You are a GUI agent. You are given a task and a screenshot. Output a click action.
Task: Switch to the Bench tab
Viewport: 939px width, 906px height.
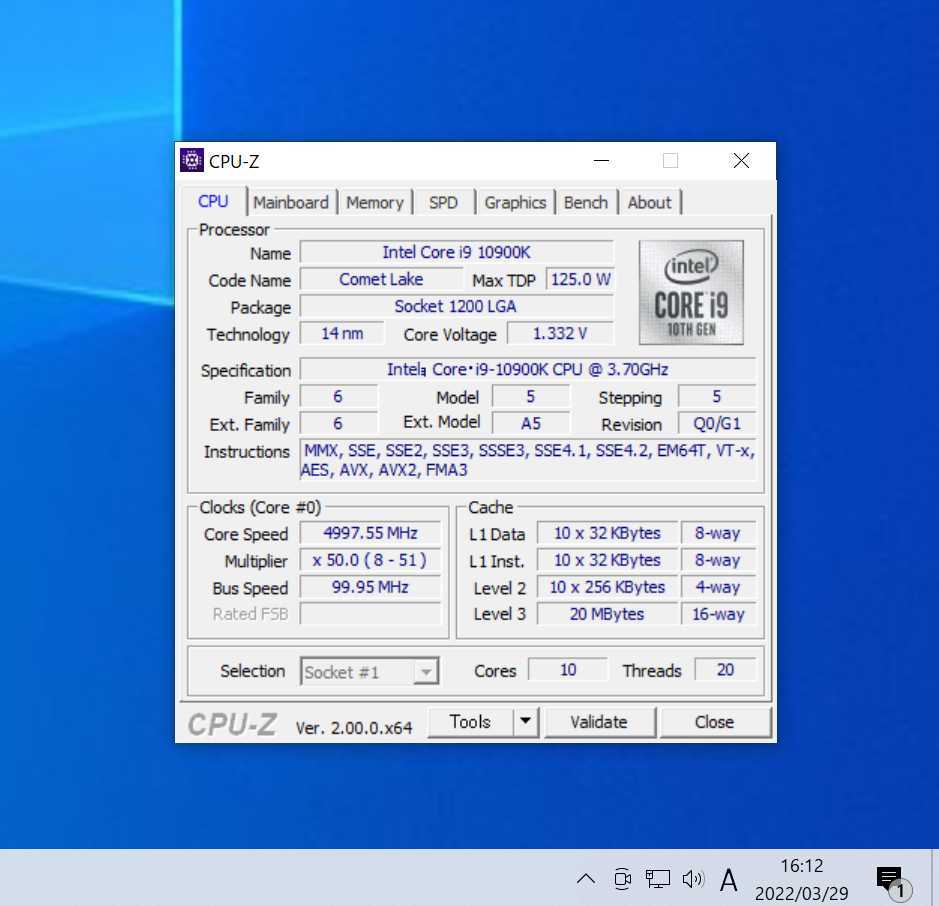[586, 202]
